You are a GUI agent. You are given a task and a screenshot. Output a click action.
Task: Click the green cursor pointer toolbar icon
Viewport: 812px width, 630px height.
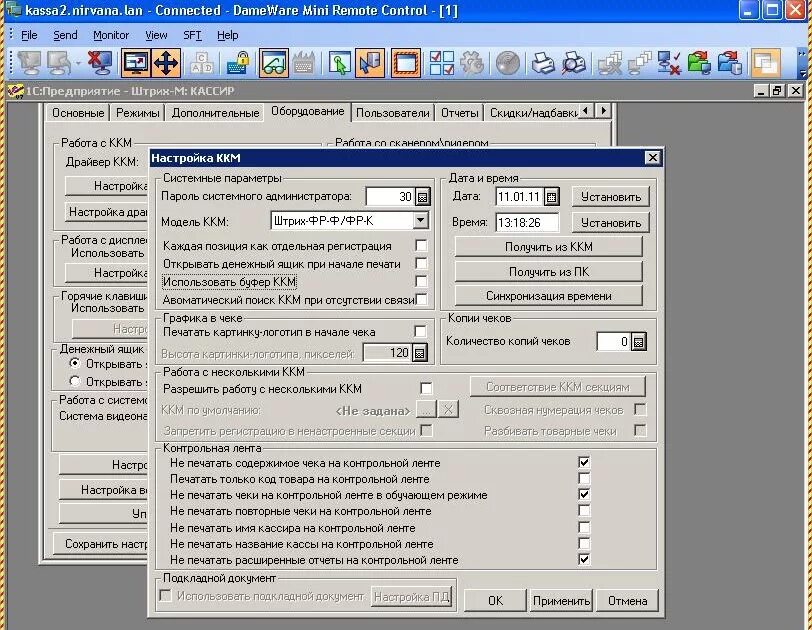[x=340, y=64]
